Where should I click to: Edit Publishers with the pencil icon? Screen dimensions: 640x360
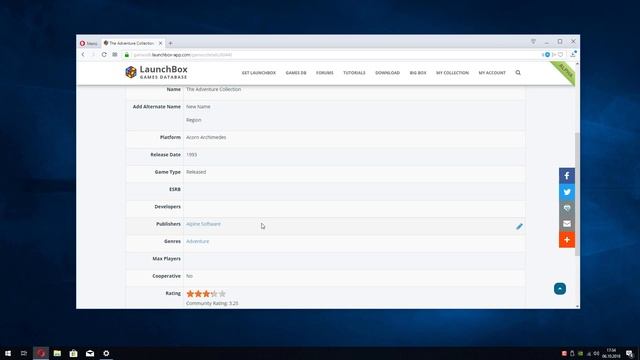coord(519,227)
